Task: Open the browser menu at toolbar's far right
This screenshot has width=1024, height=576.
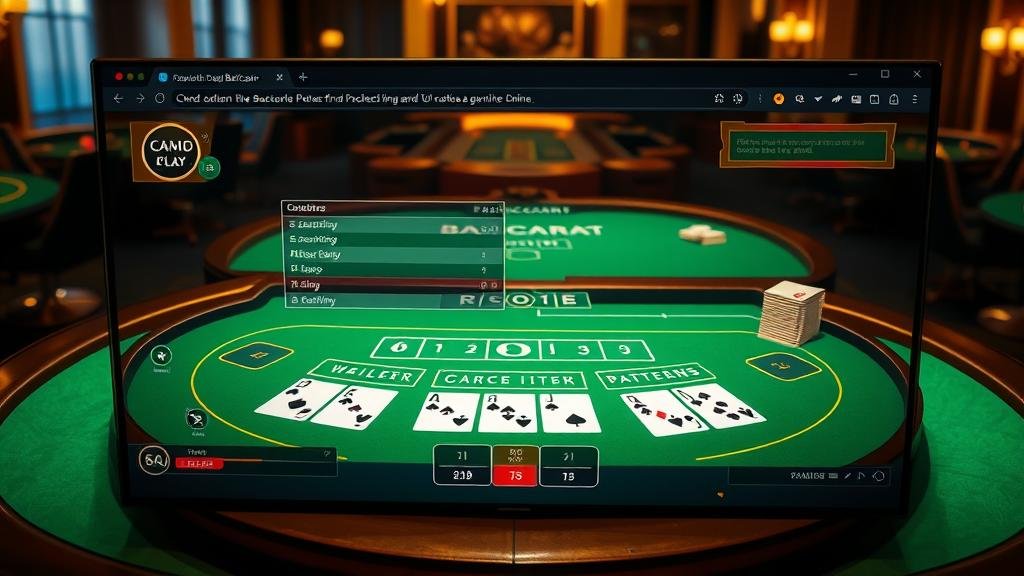Action: coord(915,99)
